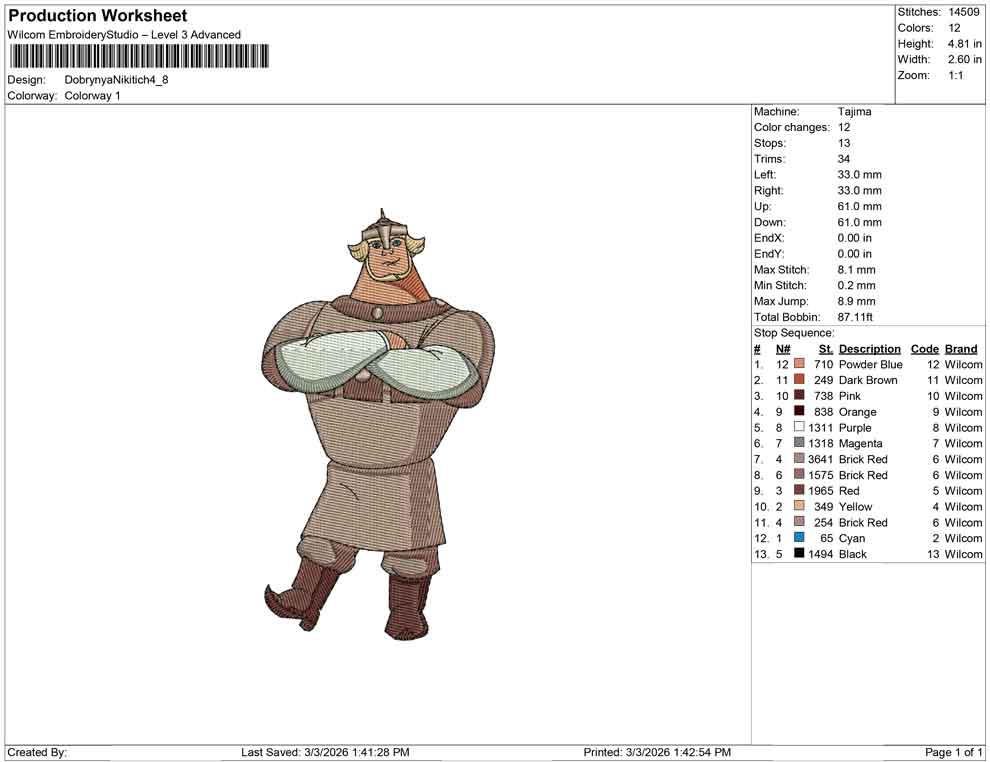The image size is (990, 762).
Task: Click the 'EndY:' label
Action: 769,254
